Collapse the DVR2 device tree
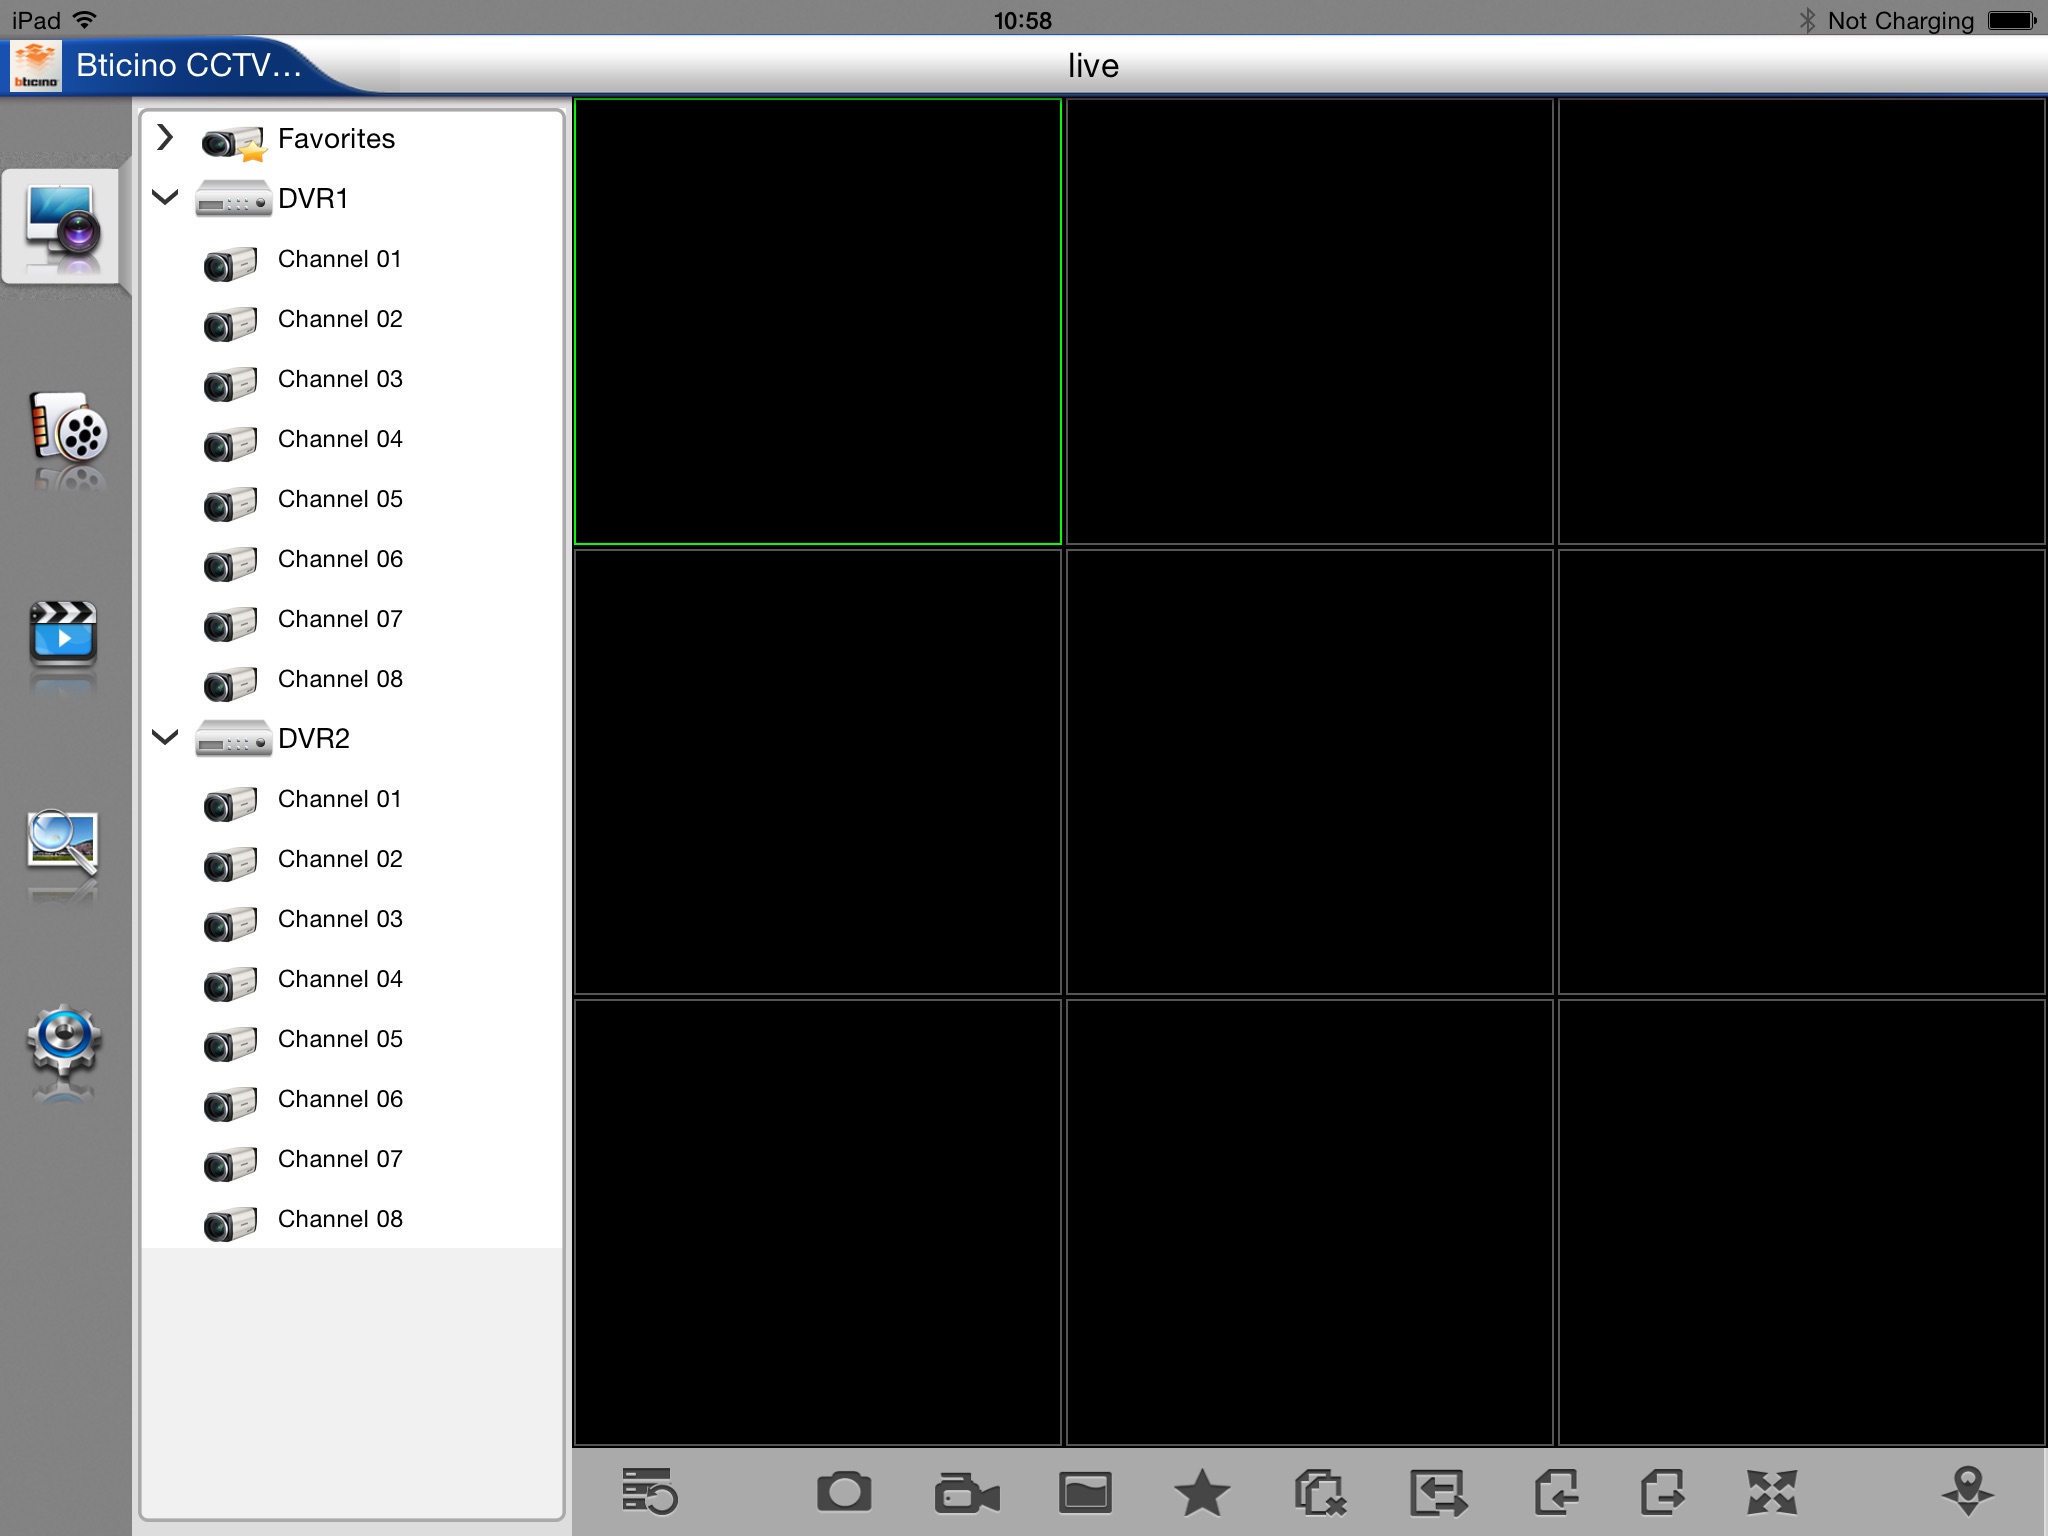Image resolution: width=2048 pixels, height=1536 pixels. [x=166, y=738]
